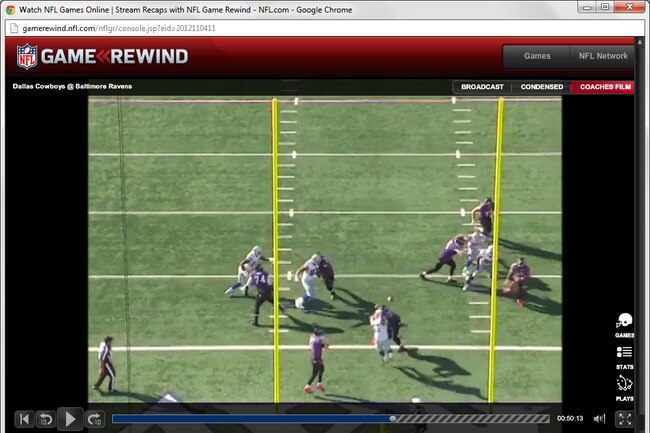This screenshot has height=433, width=650.
Task: Skip forward 10 seconds
Action: pos(95,419)
